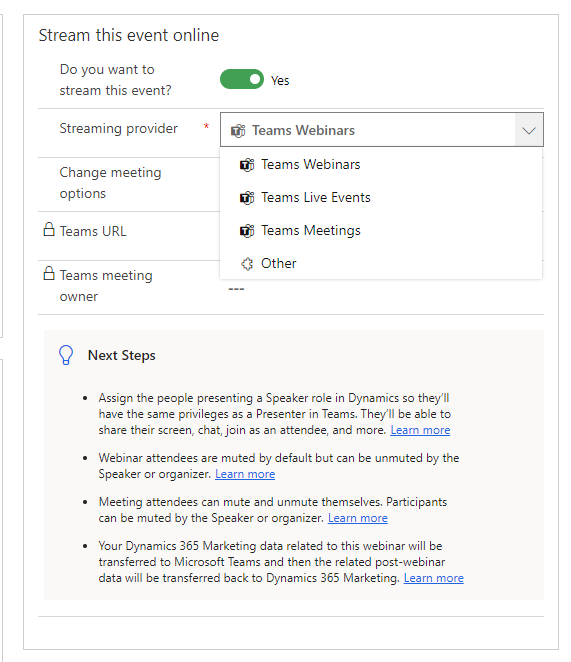571x662 pixels.
Task: Click the Teams icon in the selected provider field
Action: pyautogui.click(x=238, y=131)
